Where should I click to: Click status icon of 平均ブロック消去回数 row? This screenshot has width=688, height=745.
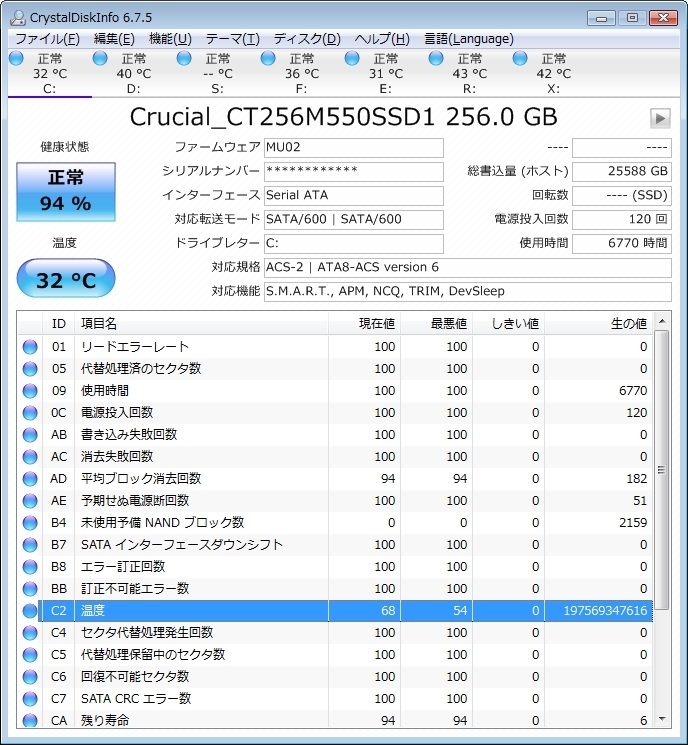coord(30,478)
